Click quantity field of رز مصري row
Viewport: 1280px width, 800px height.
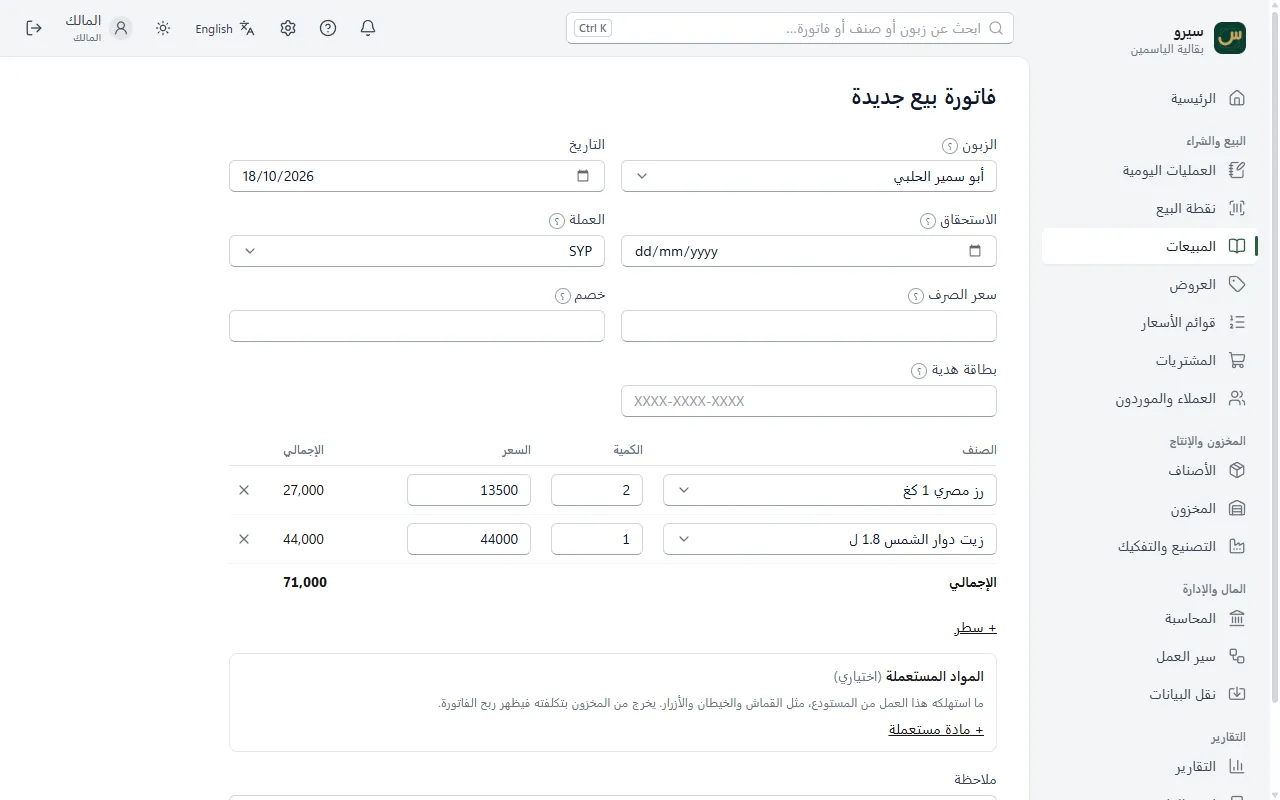(x=597, y=490)
